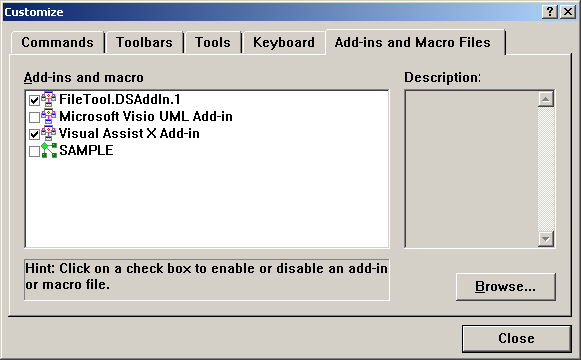
Task: Click the Browse... button
Action: (x=505, y=286)
